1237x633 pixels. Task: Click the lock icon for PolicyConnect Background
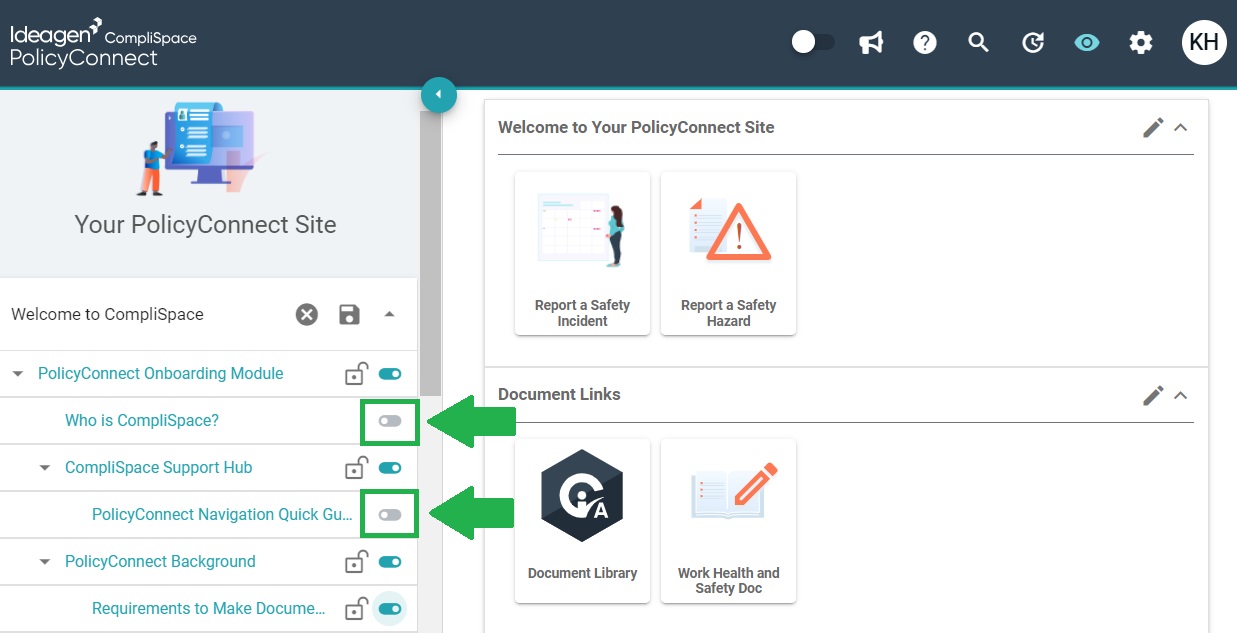(x=356, y=562)
